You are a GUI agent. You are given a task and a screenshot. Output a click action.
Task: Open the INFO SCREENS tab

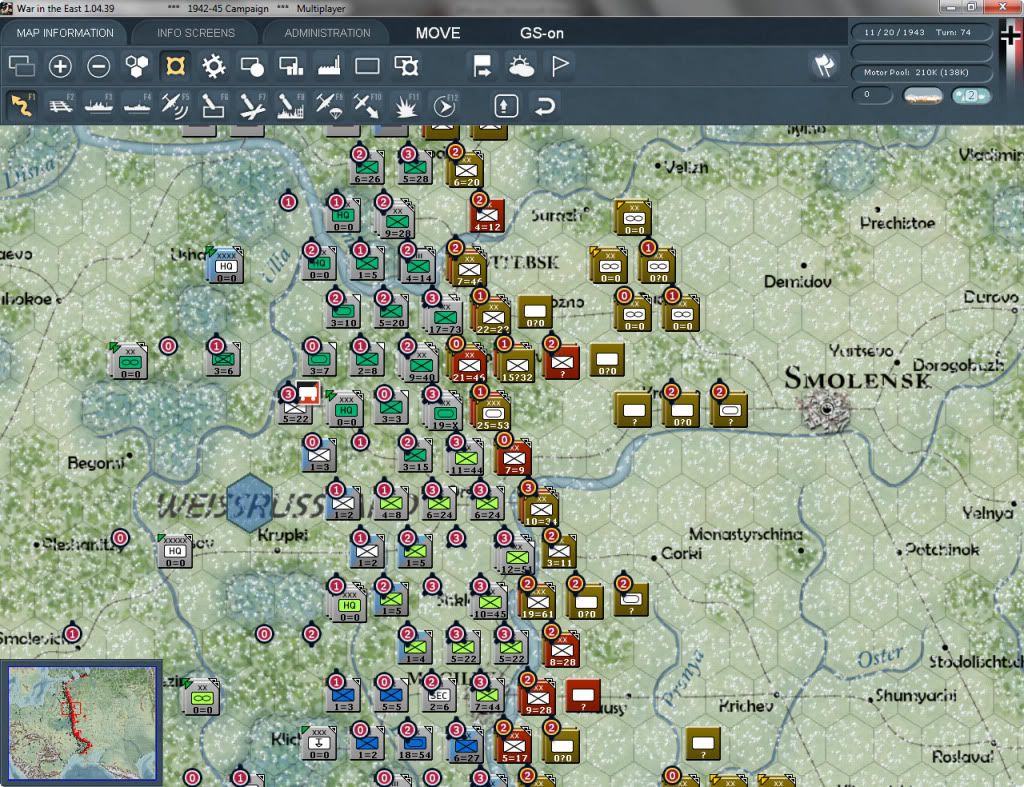coord(195,33)
